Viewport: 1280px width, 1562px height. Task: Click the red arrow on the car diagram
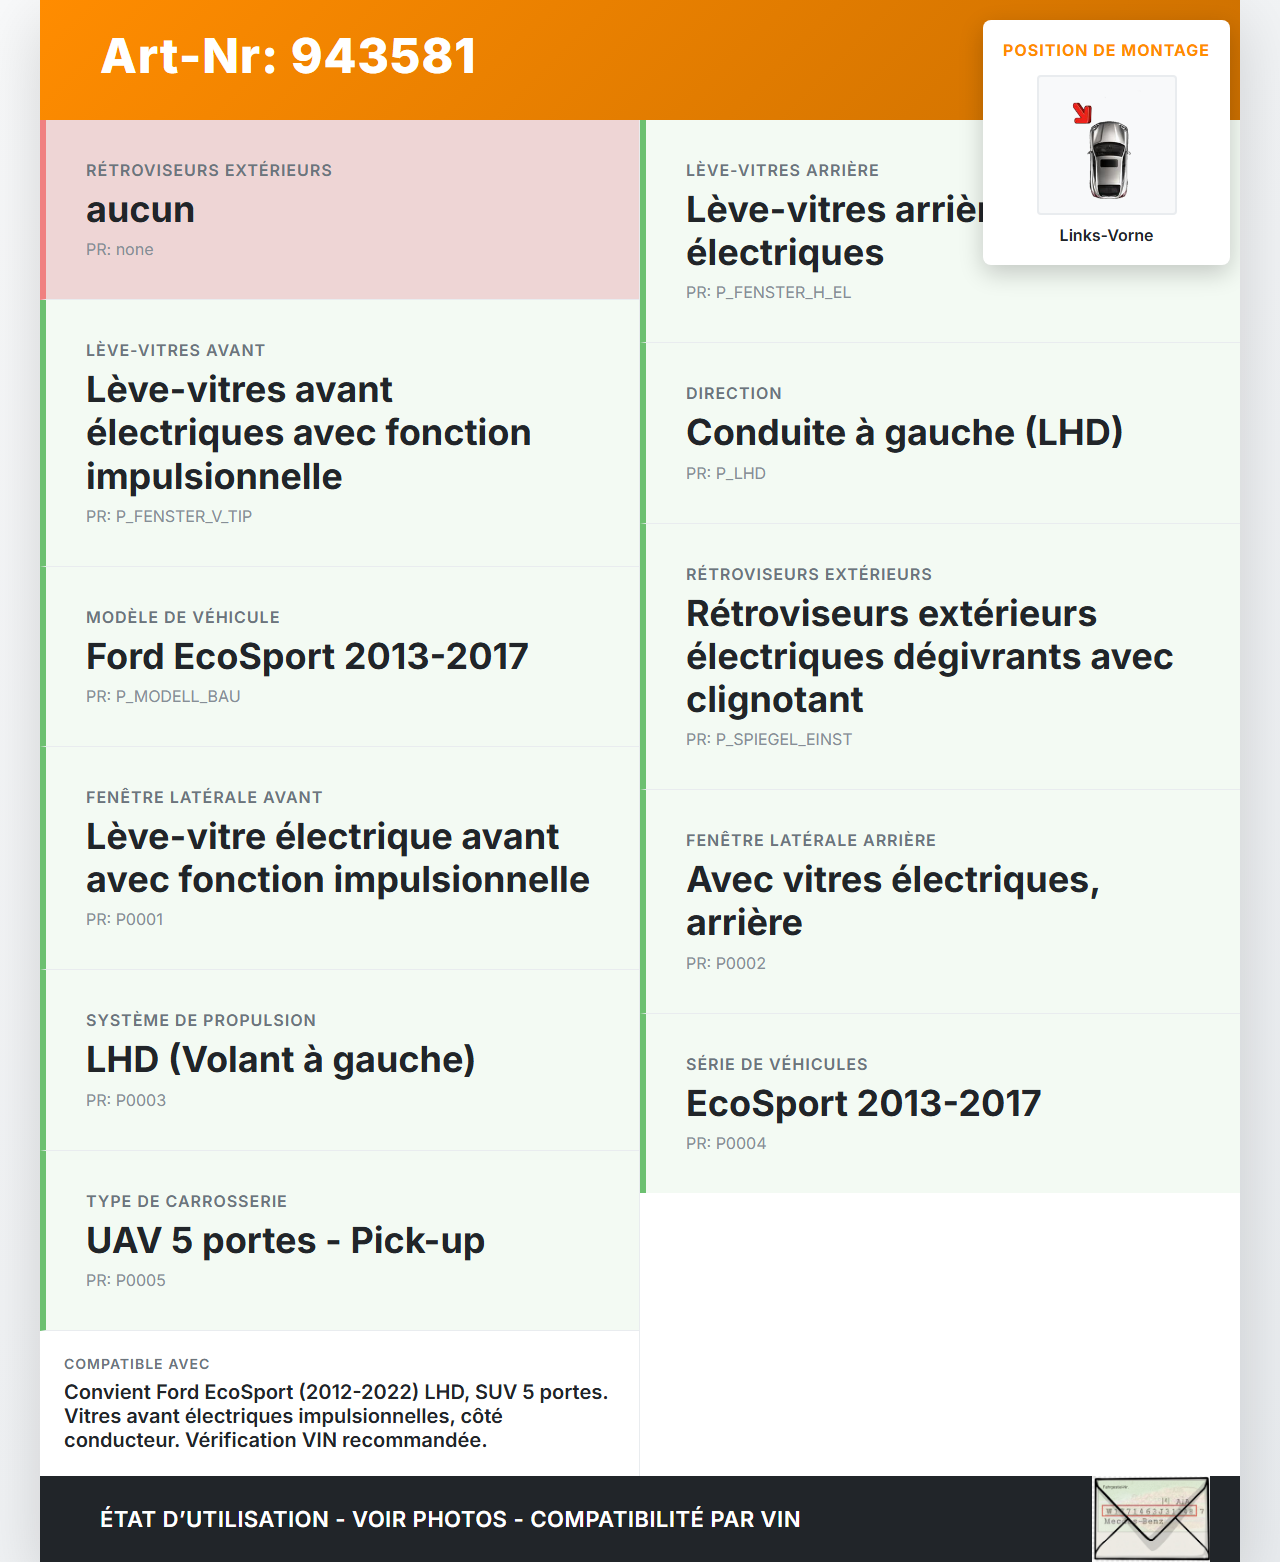point(1082,113)
